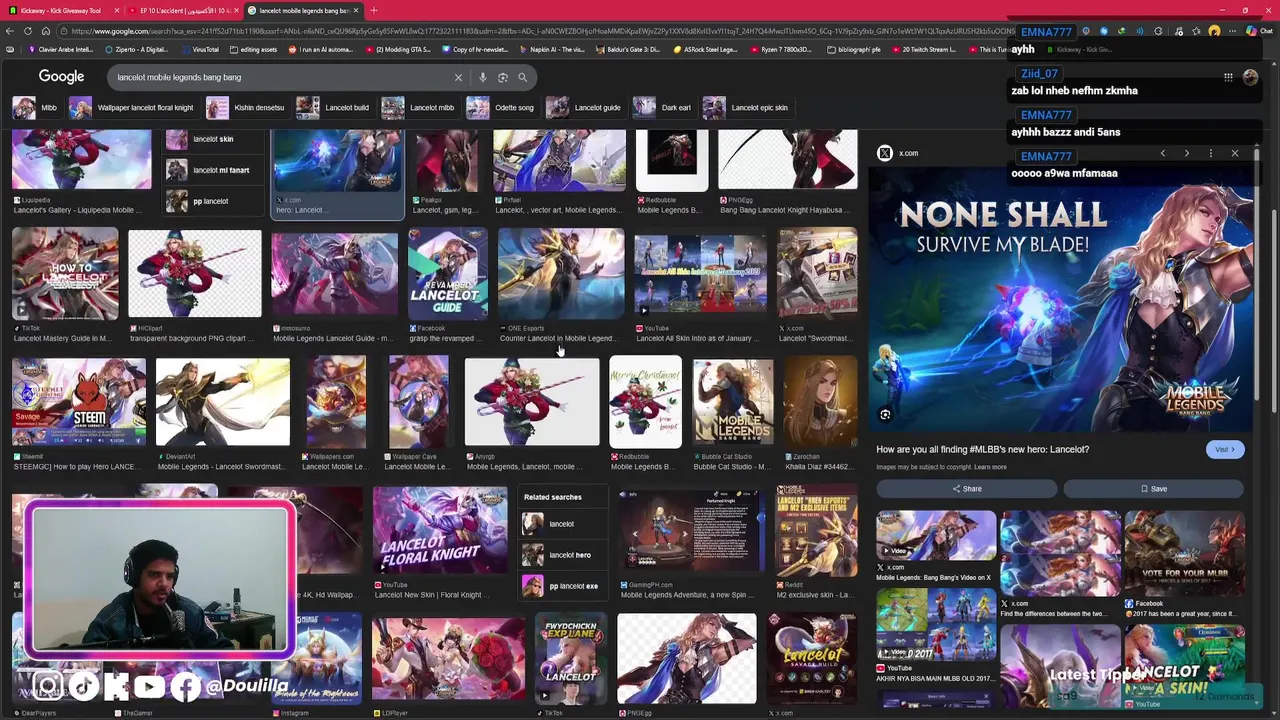The width and height of the screenshot is (1280, 720).
Task: Show previous image in preview panel
Action: [1162, 153]
